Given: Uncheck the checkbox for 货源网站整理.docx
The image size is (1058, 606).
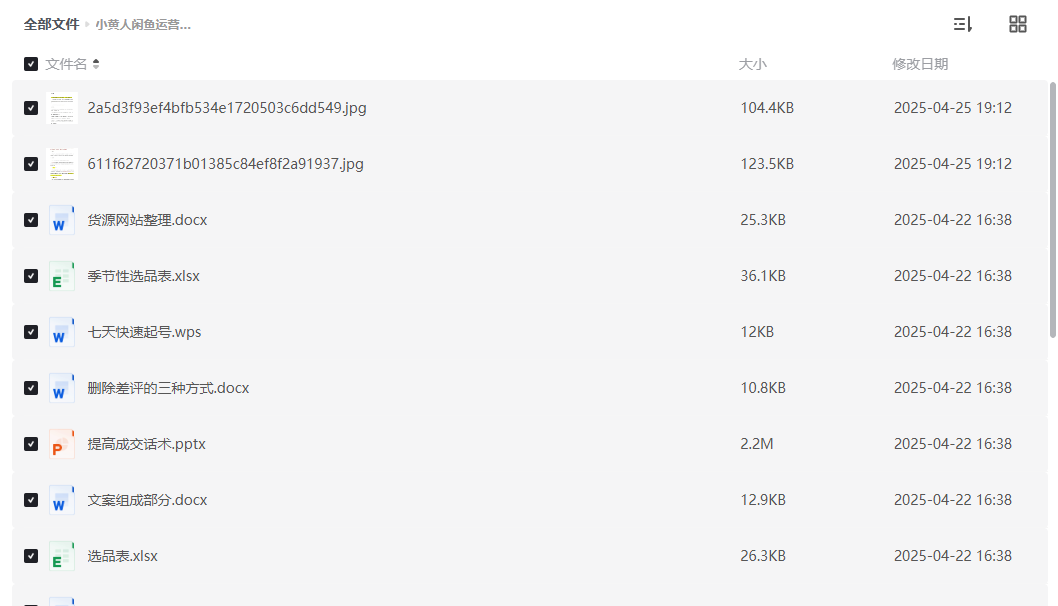Looking at the screenshot, I should pyautogui.click(x=31, y=220).
